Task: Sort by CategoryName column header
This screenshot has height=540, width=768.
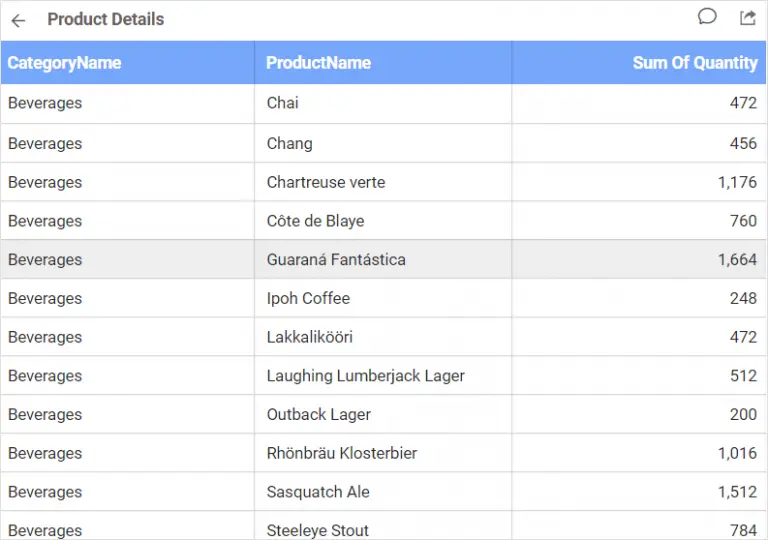Action: 64,63
